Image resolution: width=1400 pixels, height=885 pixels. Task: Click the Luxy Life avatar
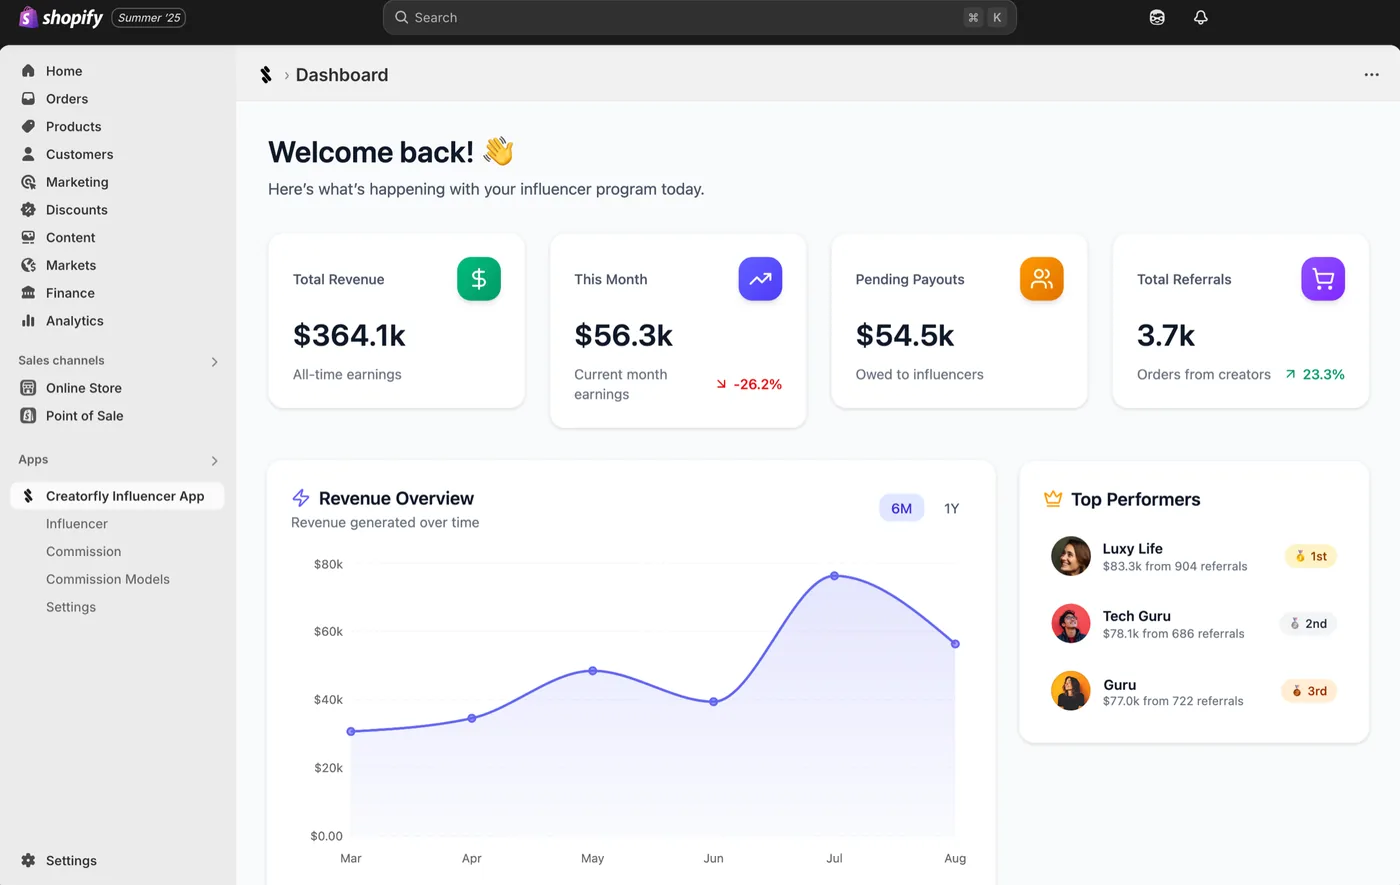pos(1070,556)
